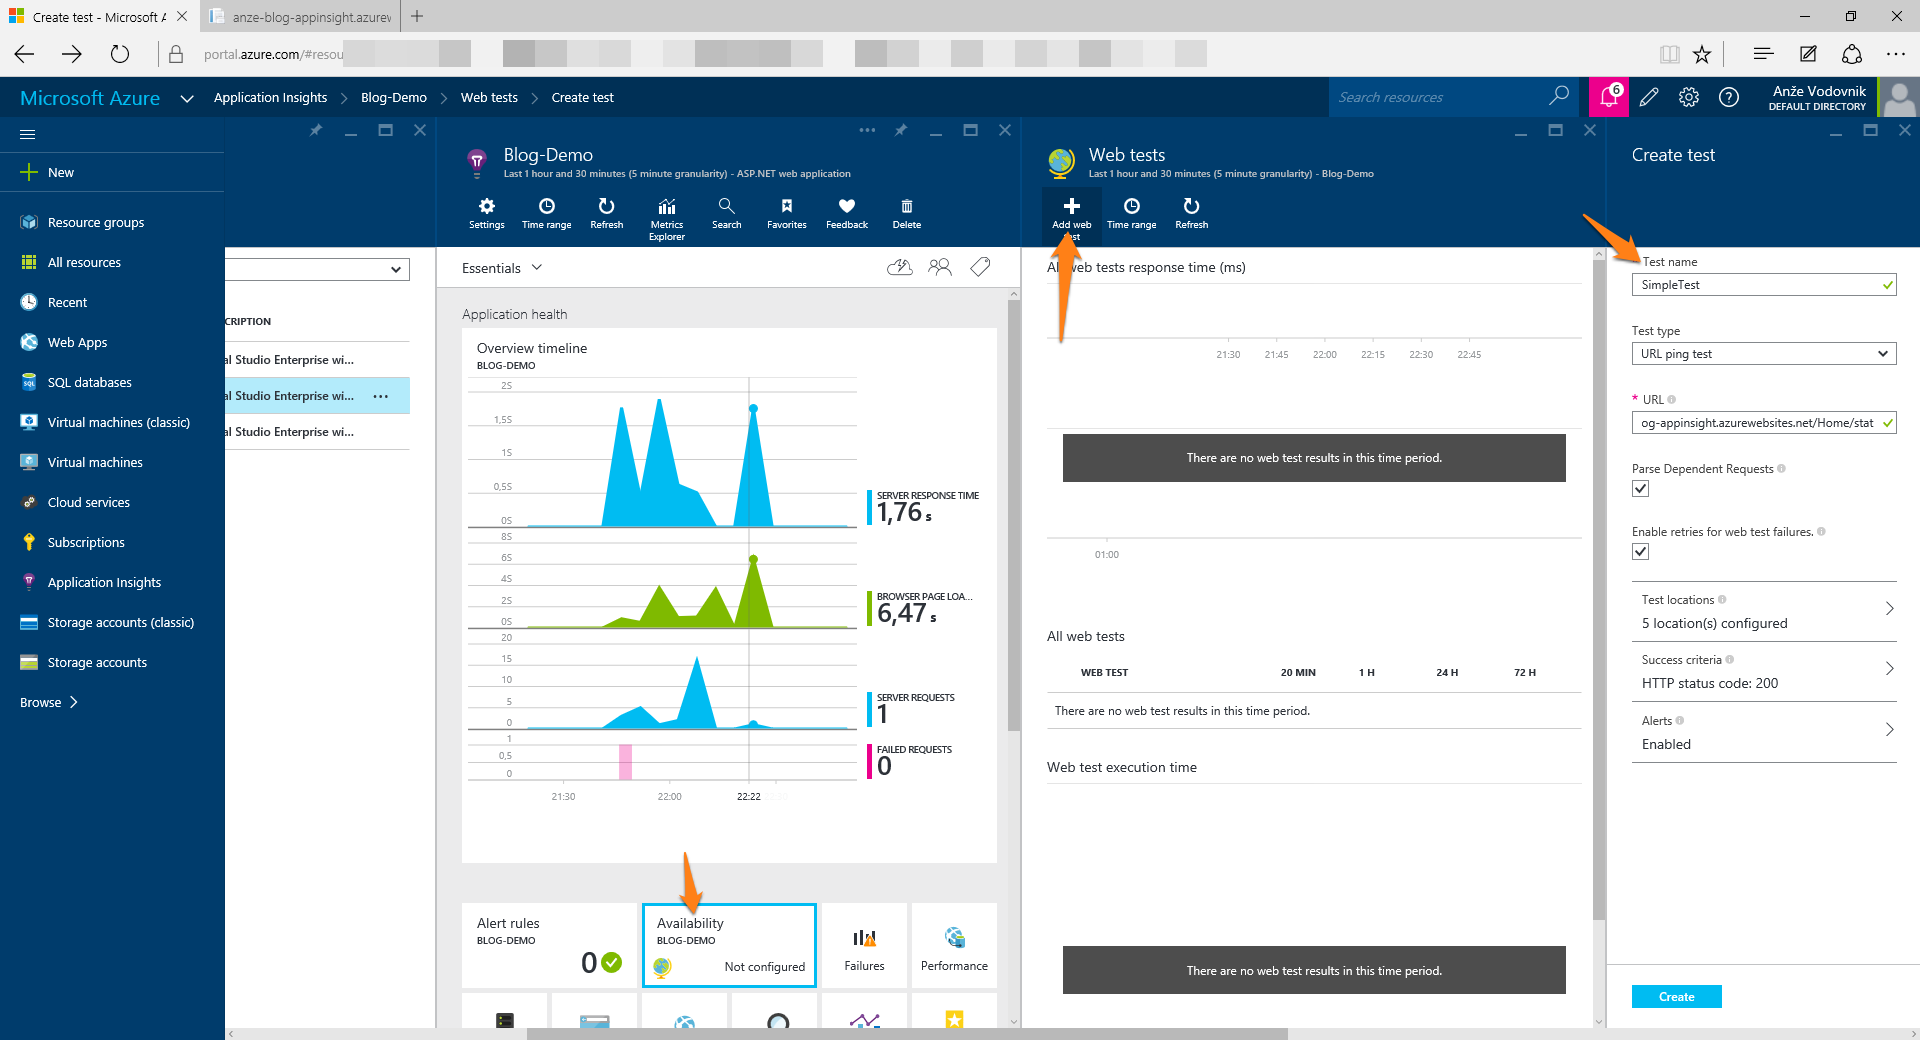Click Web tests breadcrumb
Viewport: 1920px width, 1040px height.
(x=489, y=97)
